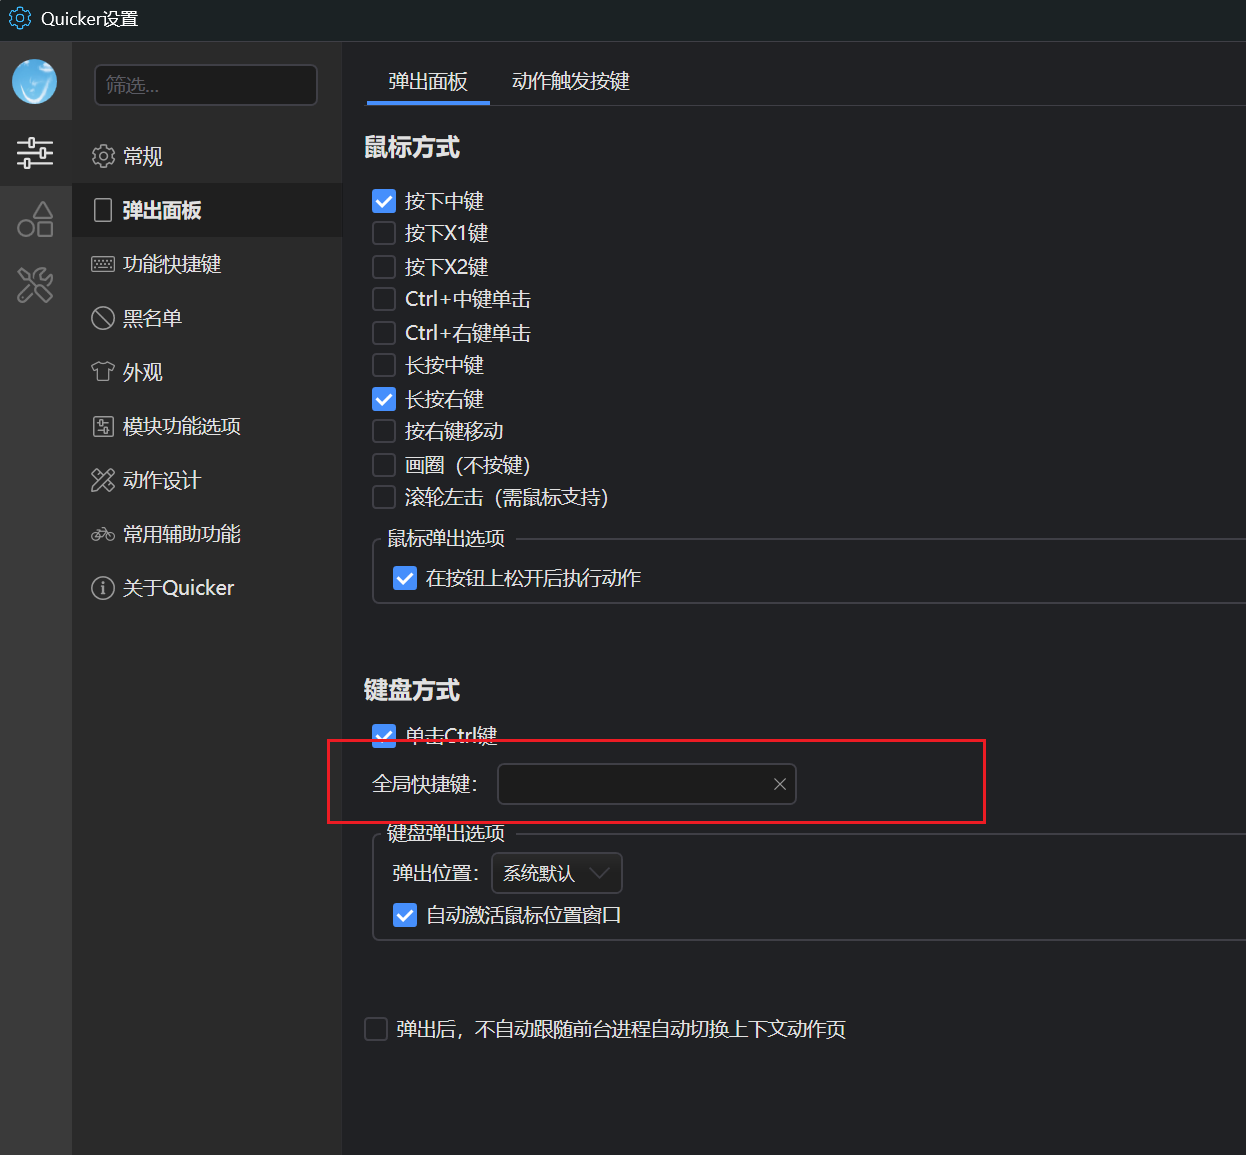Switch to 弹出面板 tab
The height and width of the screenshot is (1155, 1246).
tap(428, 81)
